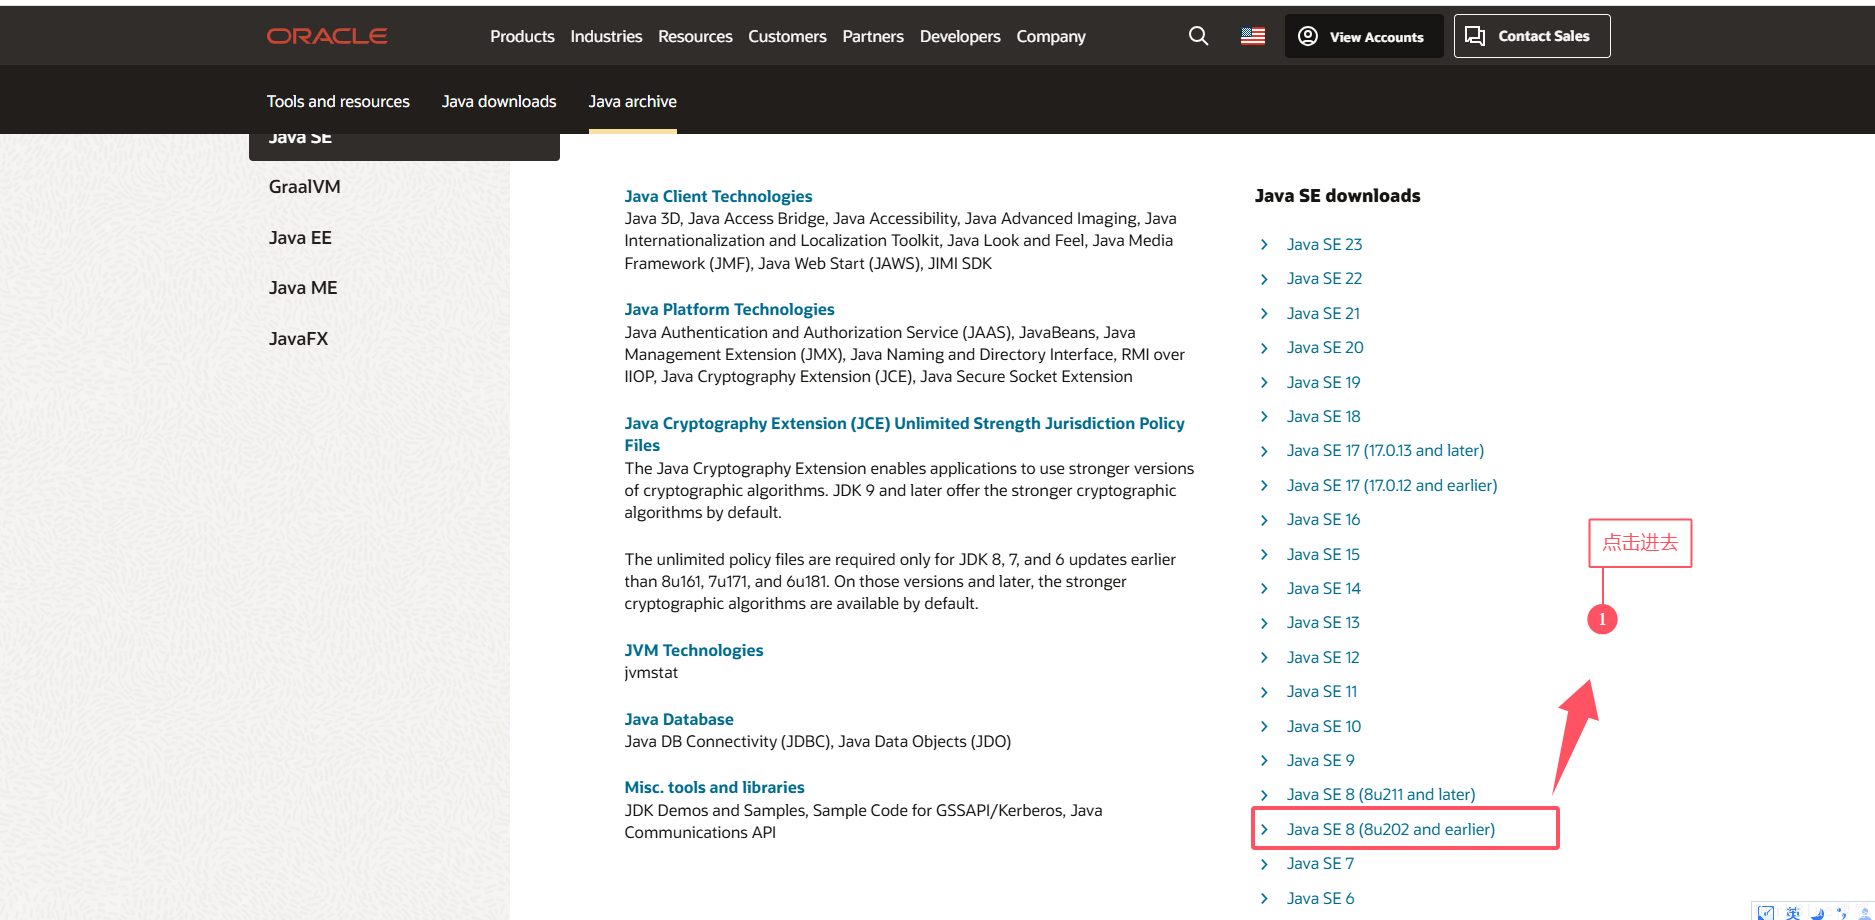Open the Java SE 15 link
The width and height of the screenshot is (1875, 920).
click(1323, 554)
